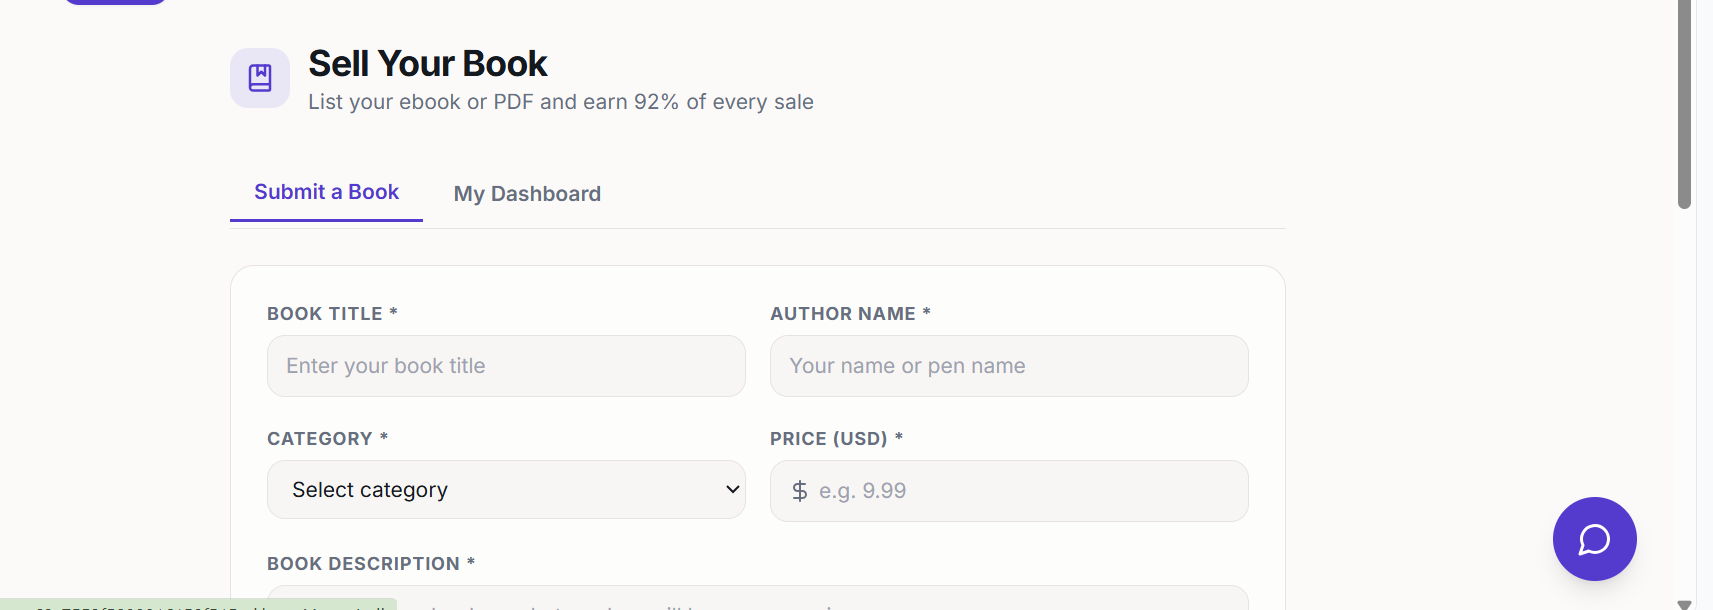Click the dollar sign icon in price field
This screenshot has width=1713, height=610.
[799, 491]
